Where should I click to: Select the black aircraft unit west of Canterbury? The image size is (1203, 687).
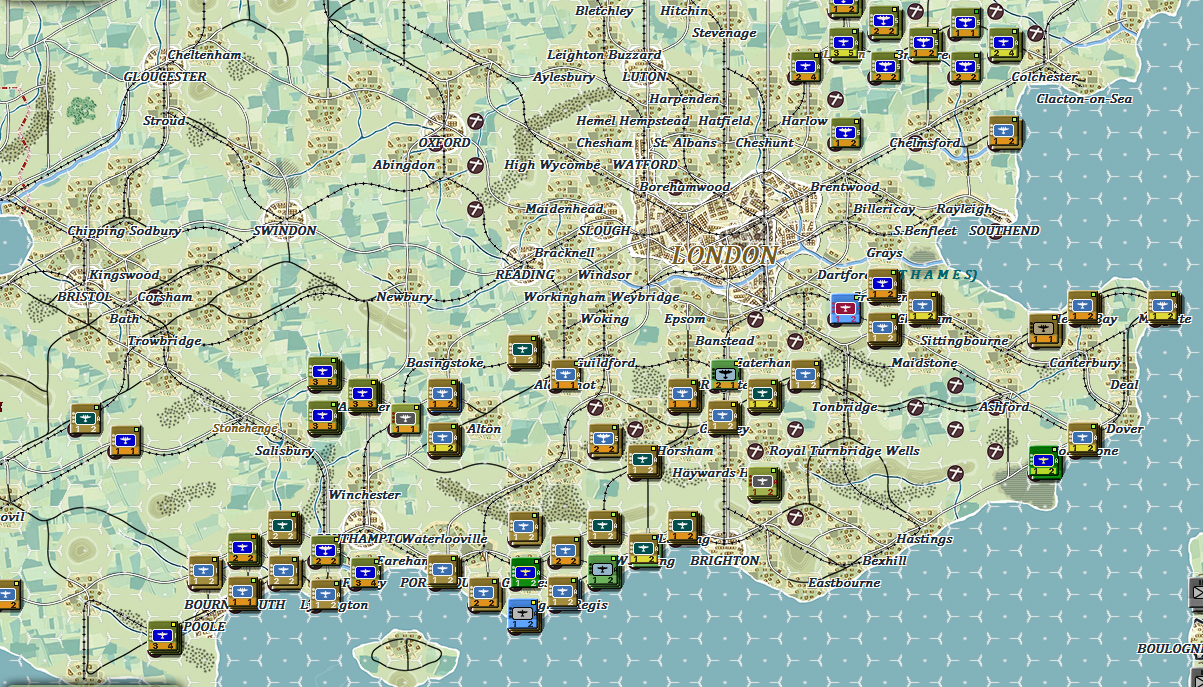tap(1044, 329)
